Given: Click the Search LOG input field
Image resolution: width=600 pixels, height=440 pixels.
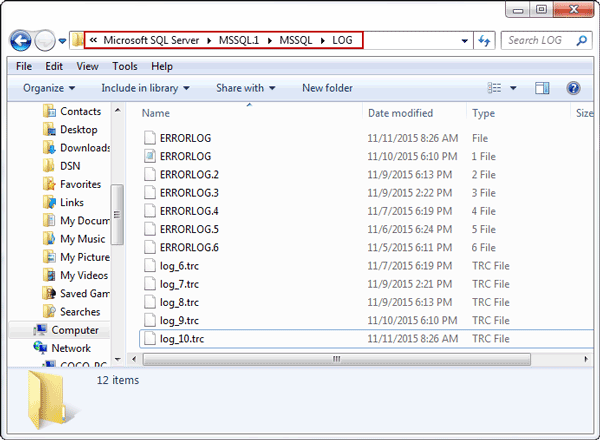Looking at the screenshot, I should (x=536, y=41).
